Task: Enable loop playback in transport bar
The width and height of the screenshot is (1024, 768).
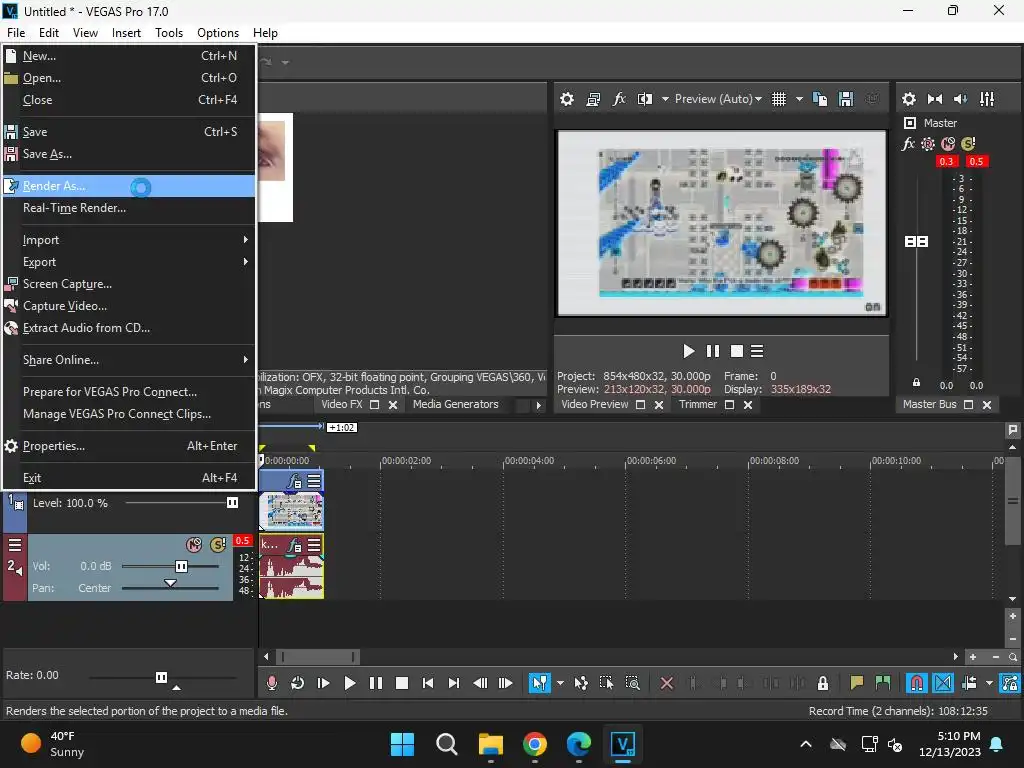Action: [297, 683]
